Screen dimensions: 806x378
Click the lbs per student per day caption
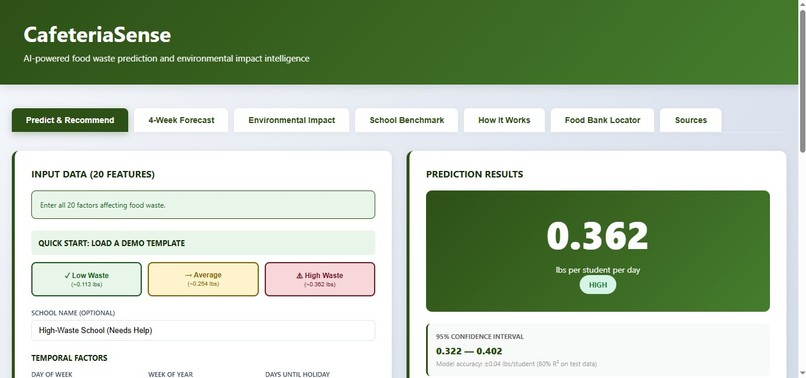click(x=598, y=270)
